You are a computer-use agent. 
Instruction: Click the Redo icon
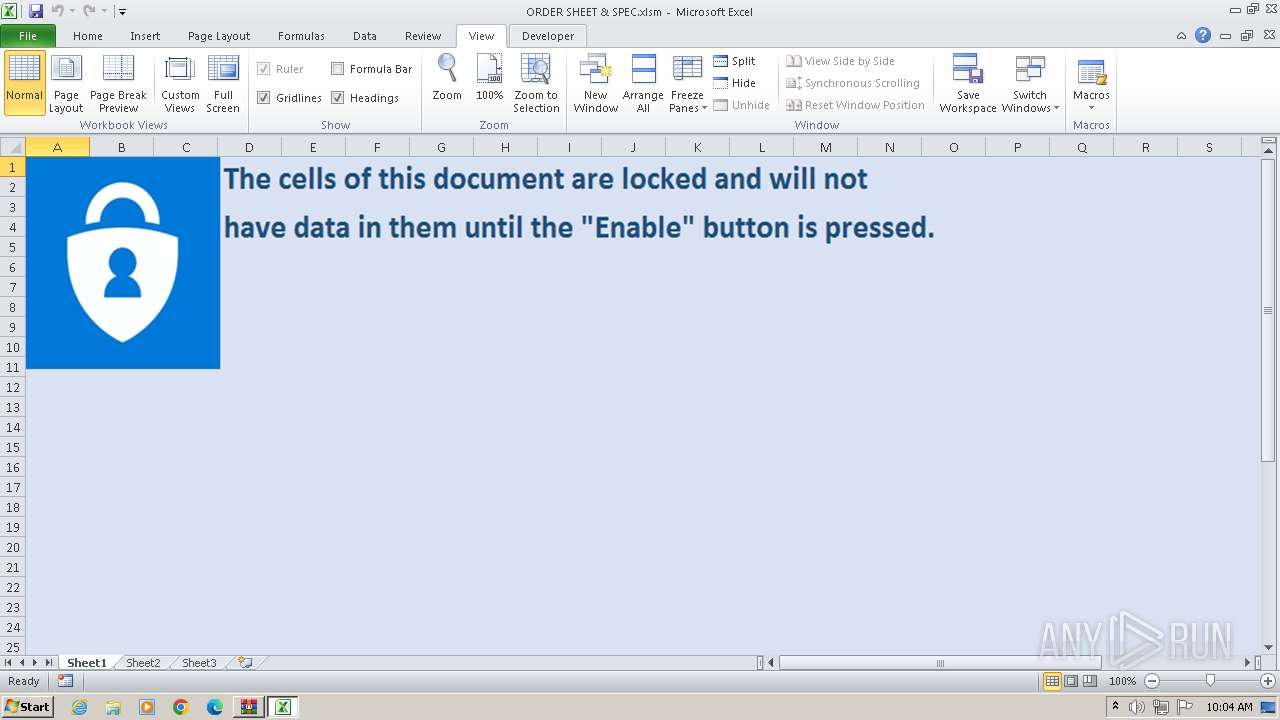click(89, 11)
